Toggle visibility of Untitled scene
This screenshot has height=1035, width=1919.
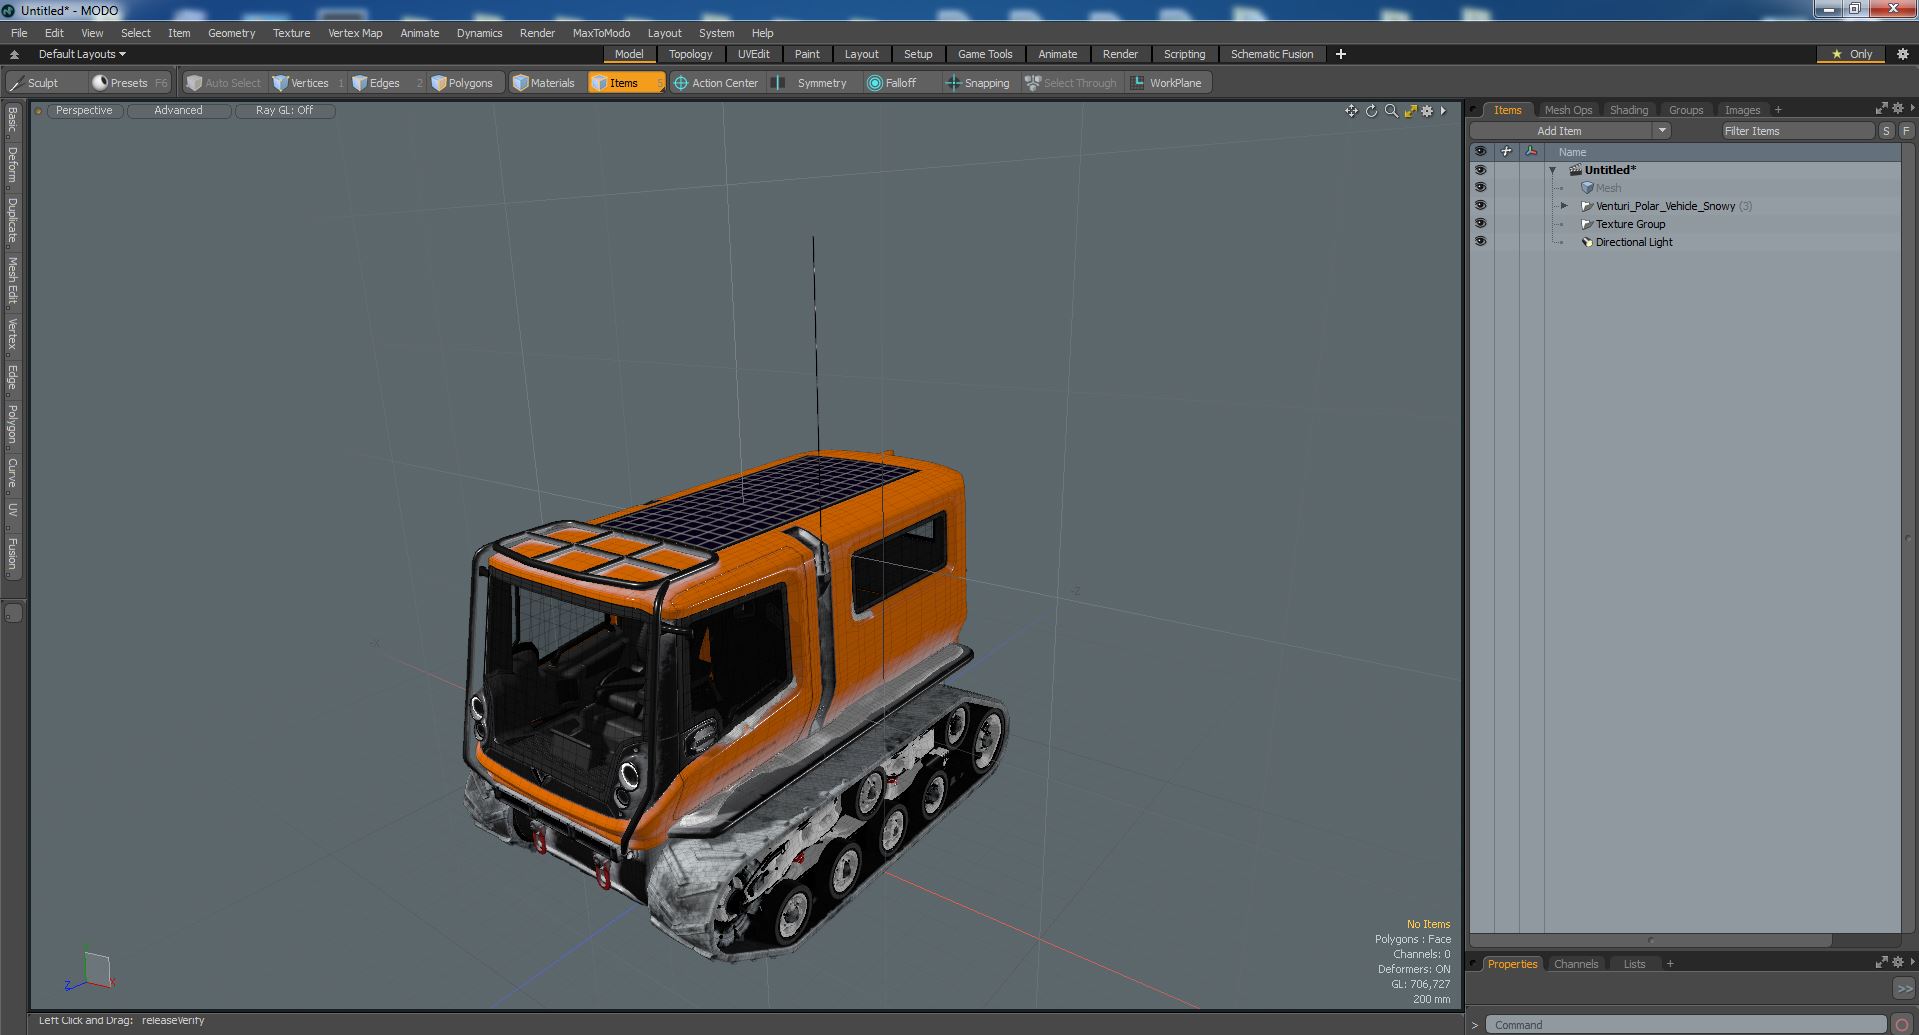(1480, 170)
